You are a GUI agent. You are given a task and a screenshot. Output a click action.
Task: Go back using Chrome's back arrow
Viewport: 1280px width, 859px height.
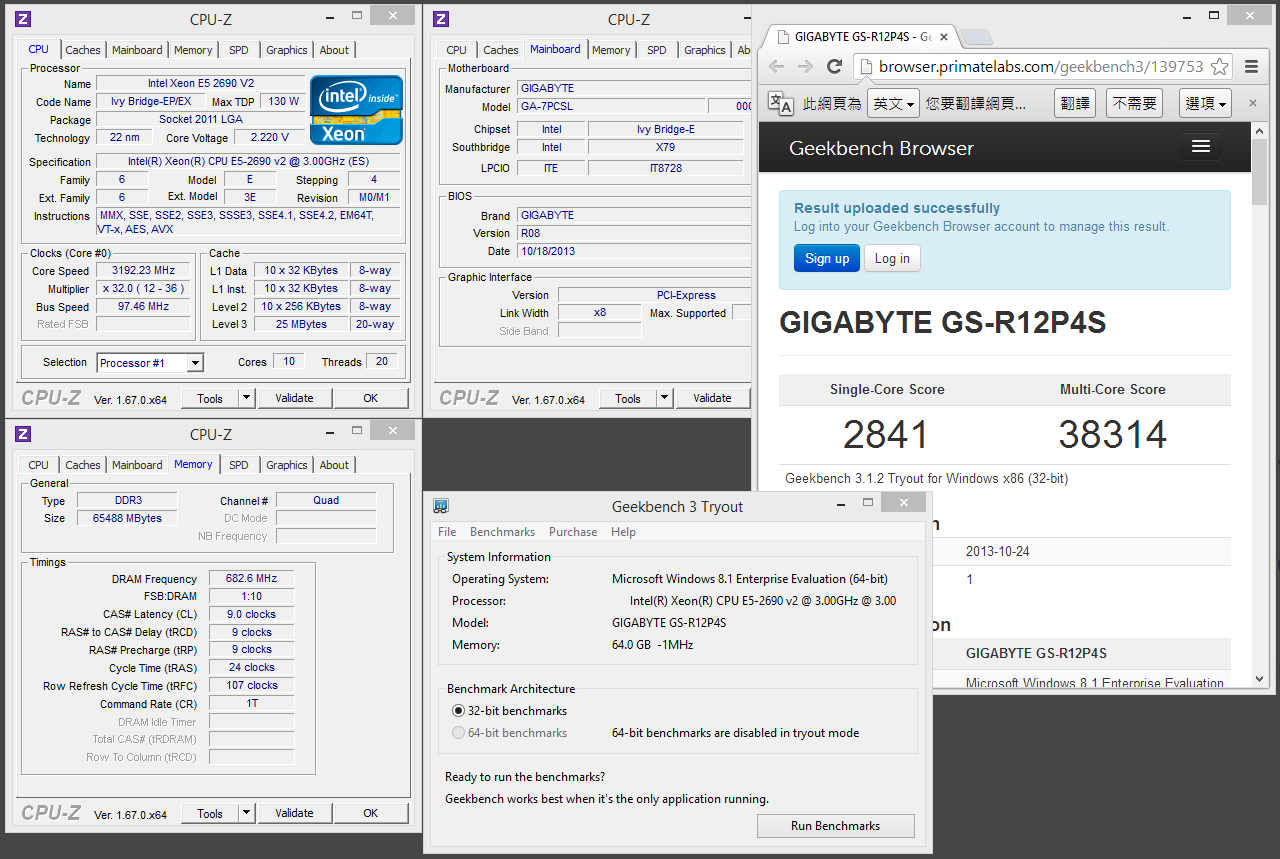pyautogui.click(x=777, y=67)
